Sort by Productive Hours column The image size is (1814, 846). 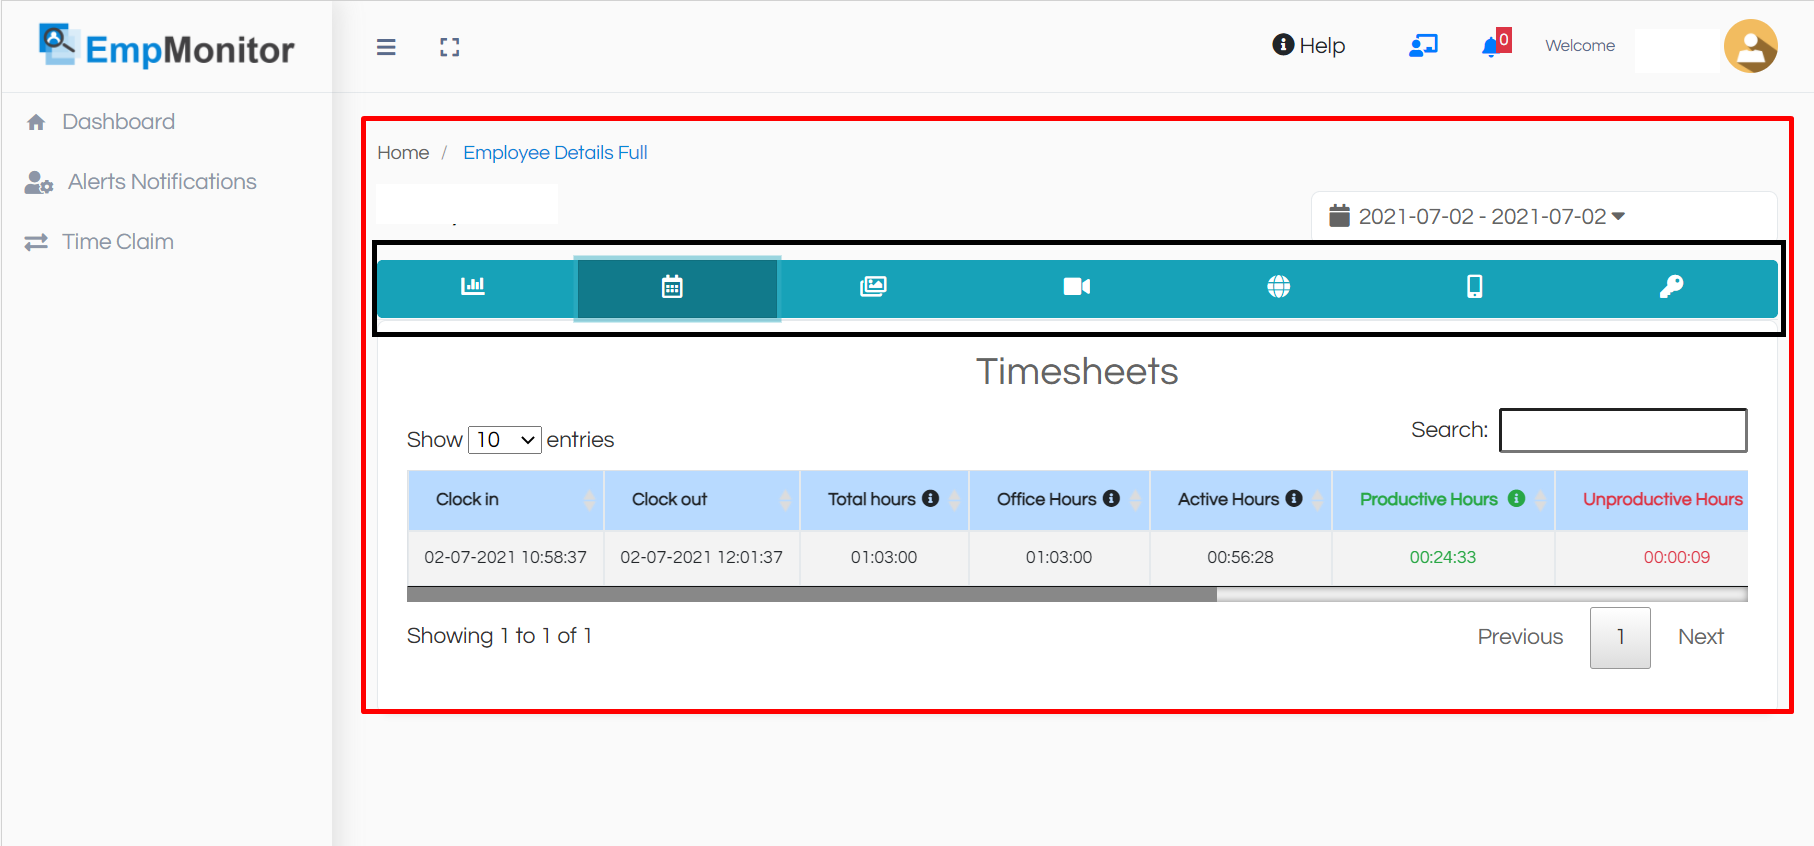[x=1443, y=500]
